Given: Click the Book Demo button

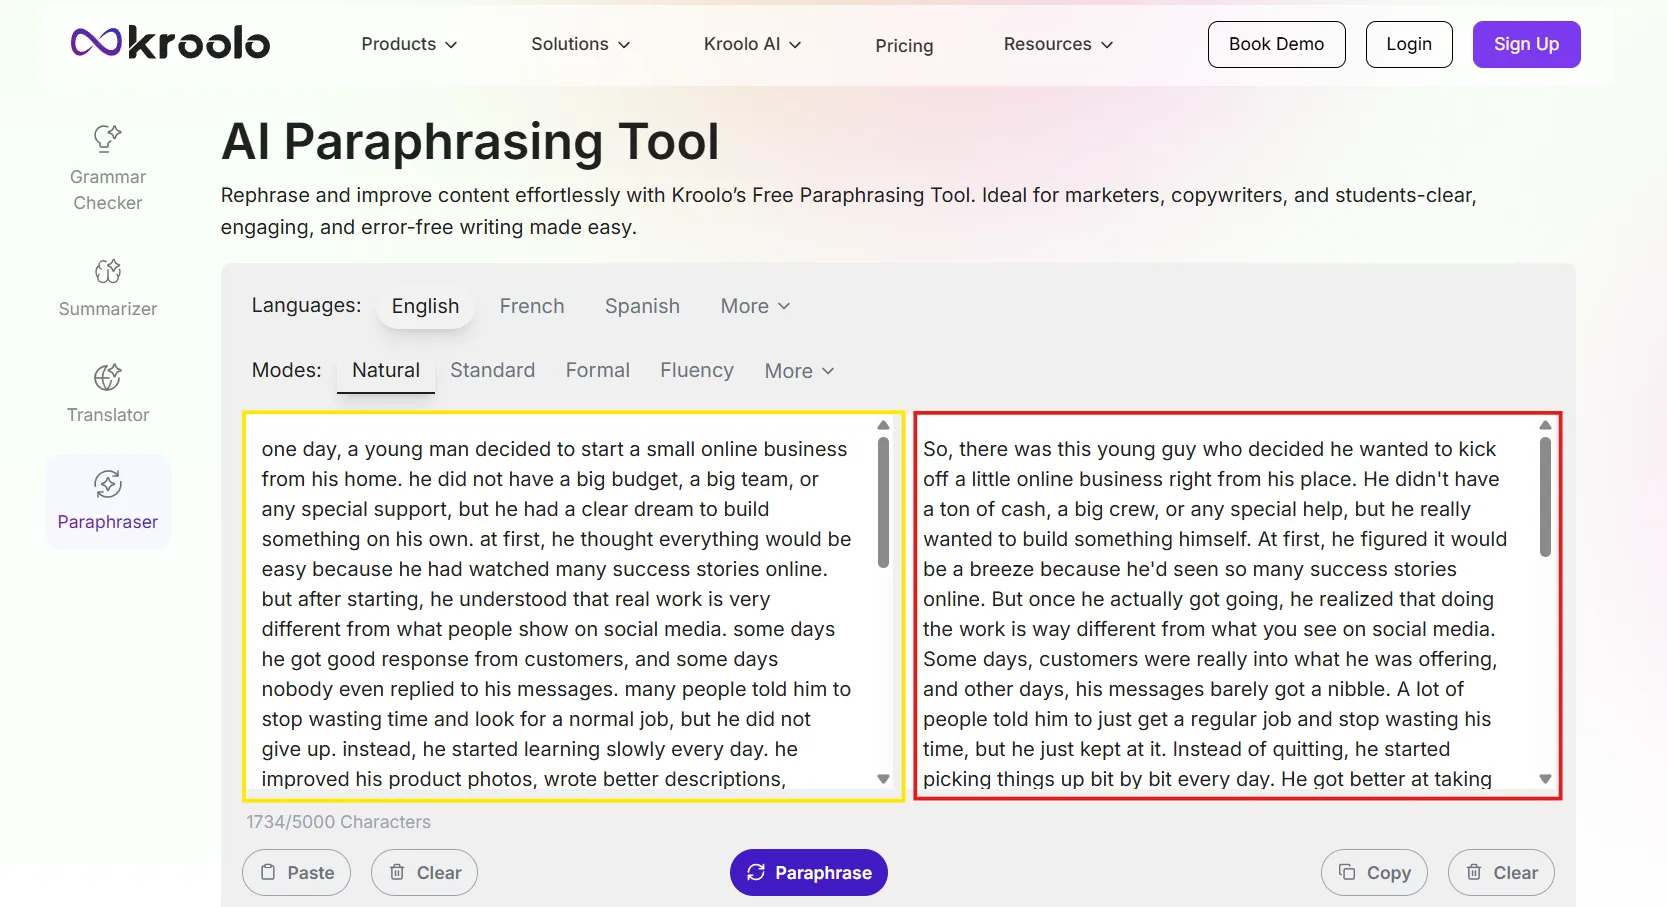Looking at the screenshot, I should coord(1276,44).
